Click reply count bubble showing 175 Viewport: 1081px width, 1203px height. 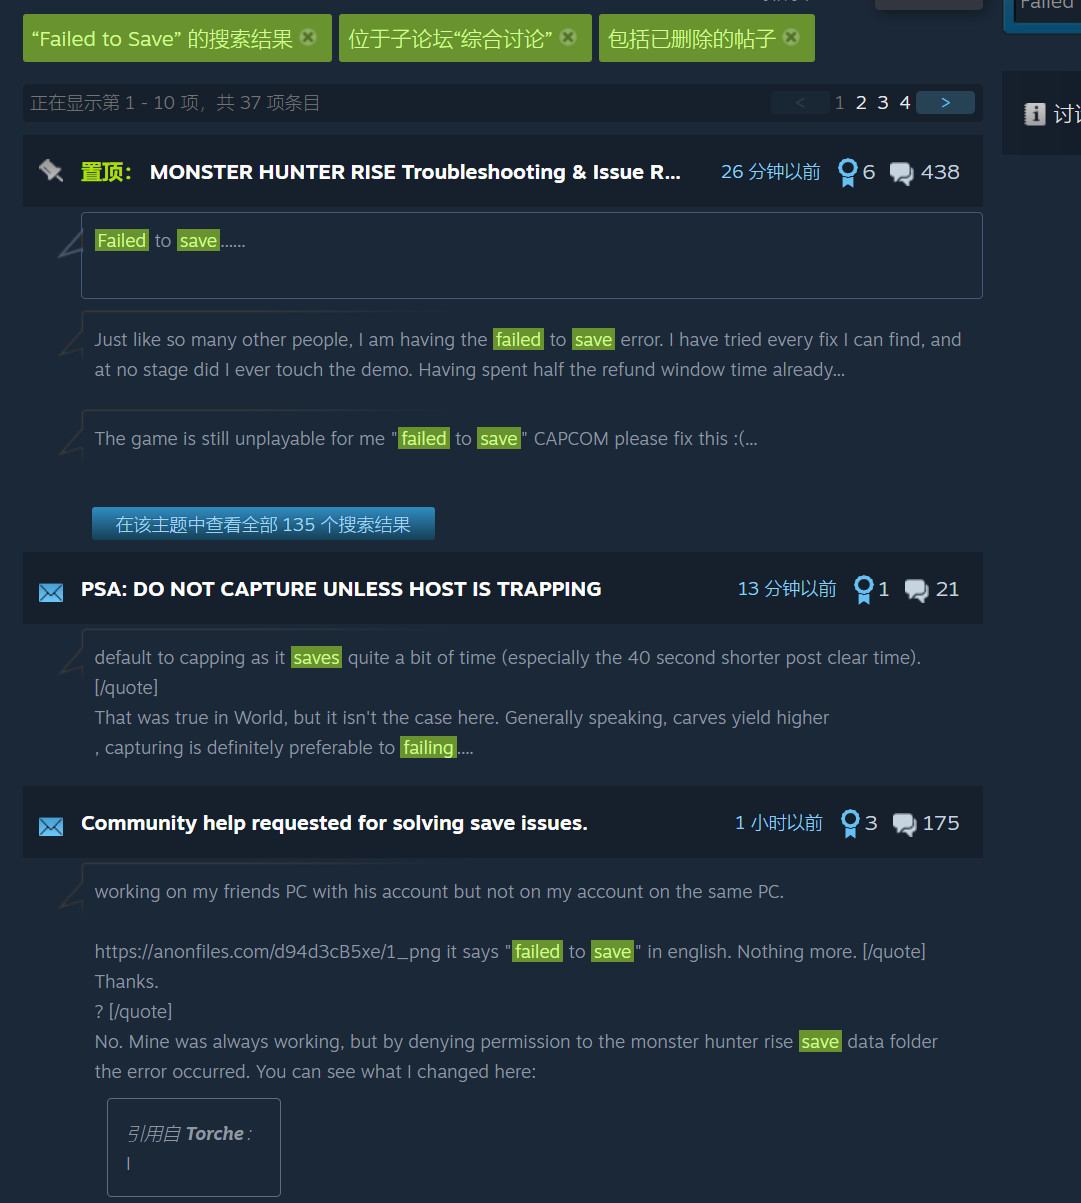(905, 825)
